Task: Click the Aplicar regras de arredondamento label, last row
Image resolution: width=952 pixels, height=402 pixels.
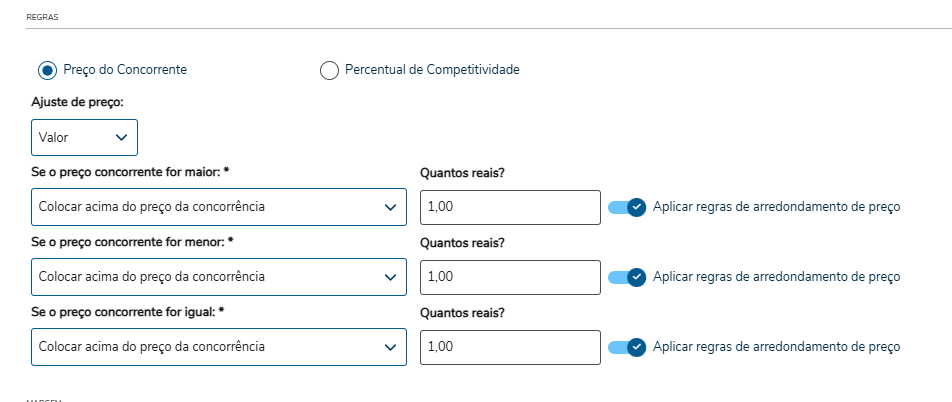Action: pyautogui.click(x=776, y=347)
